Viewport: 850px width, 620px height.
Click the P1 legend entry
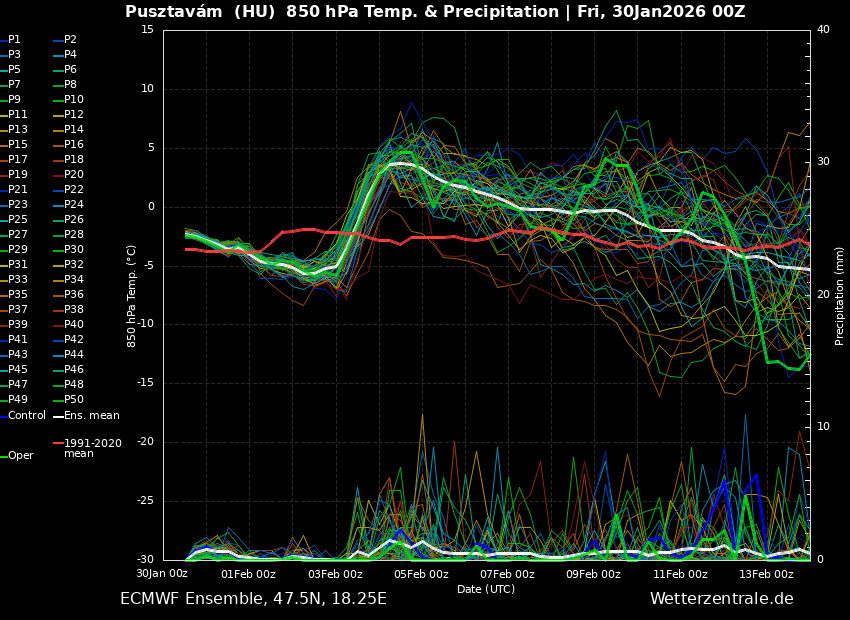pos(14,40)
